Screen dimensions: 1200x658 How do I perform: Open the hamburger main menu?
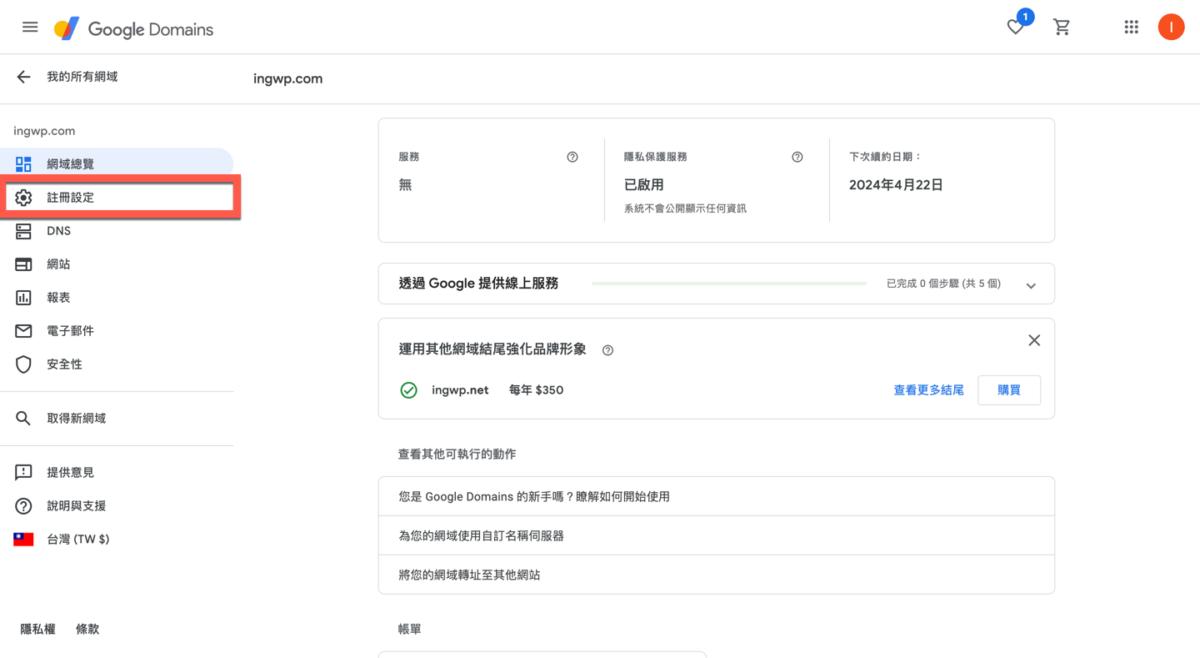tap(30, 27)
